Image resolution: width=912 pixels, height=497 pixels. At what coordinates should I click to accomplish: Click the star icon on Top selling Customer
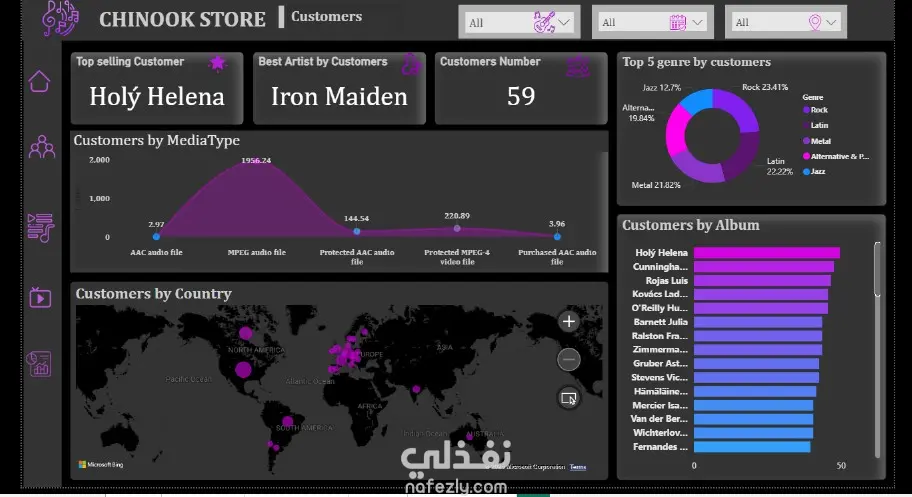(218, 62)
